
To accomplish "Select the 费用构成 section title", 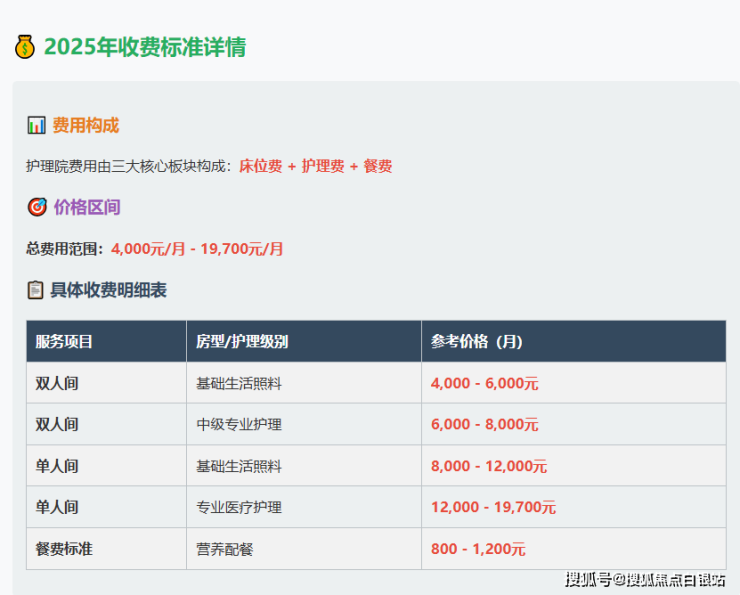I will (x=86, y=125).
